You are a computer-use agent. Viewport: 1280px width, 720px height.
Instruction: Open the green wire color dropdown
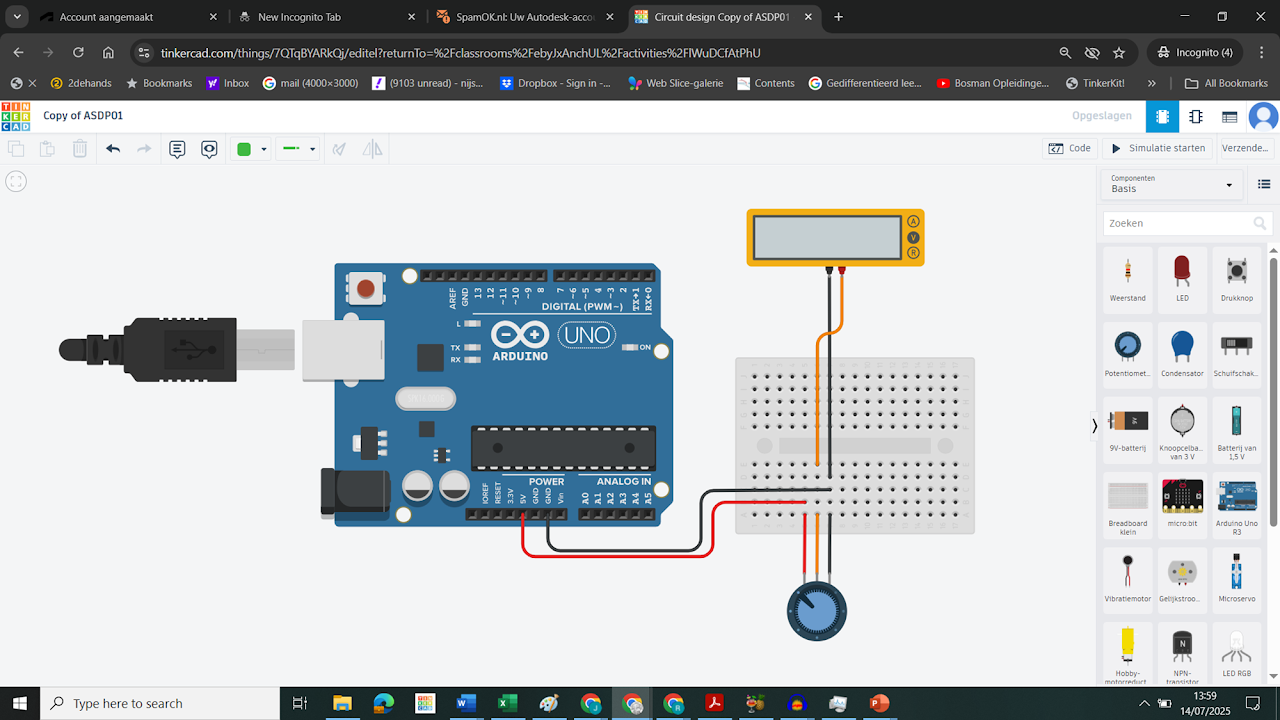(x=251, y=149)
